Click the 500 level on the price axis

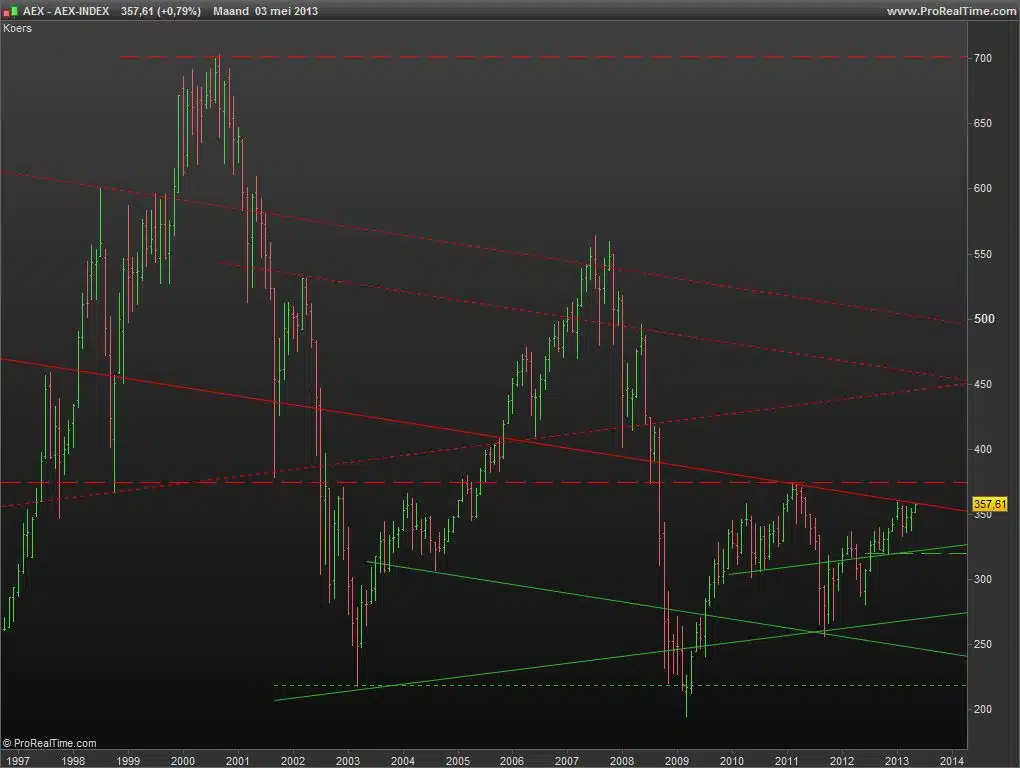click(984, 319)
